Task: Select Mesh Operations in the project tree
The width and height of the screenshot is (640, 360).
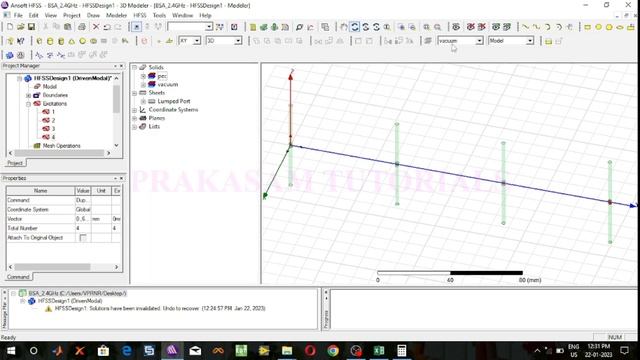Action: pyautogui.click(x=62, y=146)
